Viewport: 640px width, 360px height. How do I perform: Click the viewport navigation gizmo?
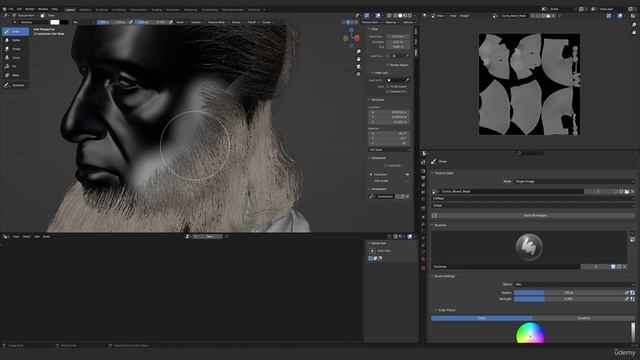(x=351, y=38)
